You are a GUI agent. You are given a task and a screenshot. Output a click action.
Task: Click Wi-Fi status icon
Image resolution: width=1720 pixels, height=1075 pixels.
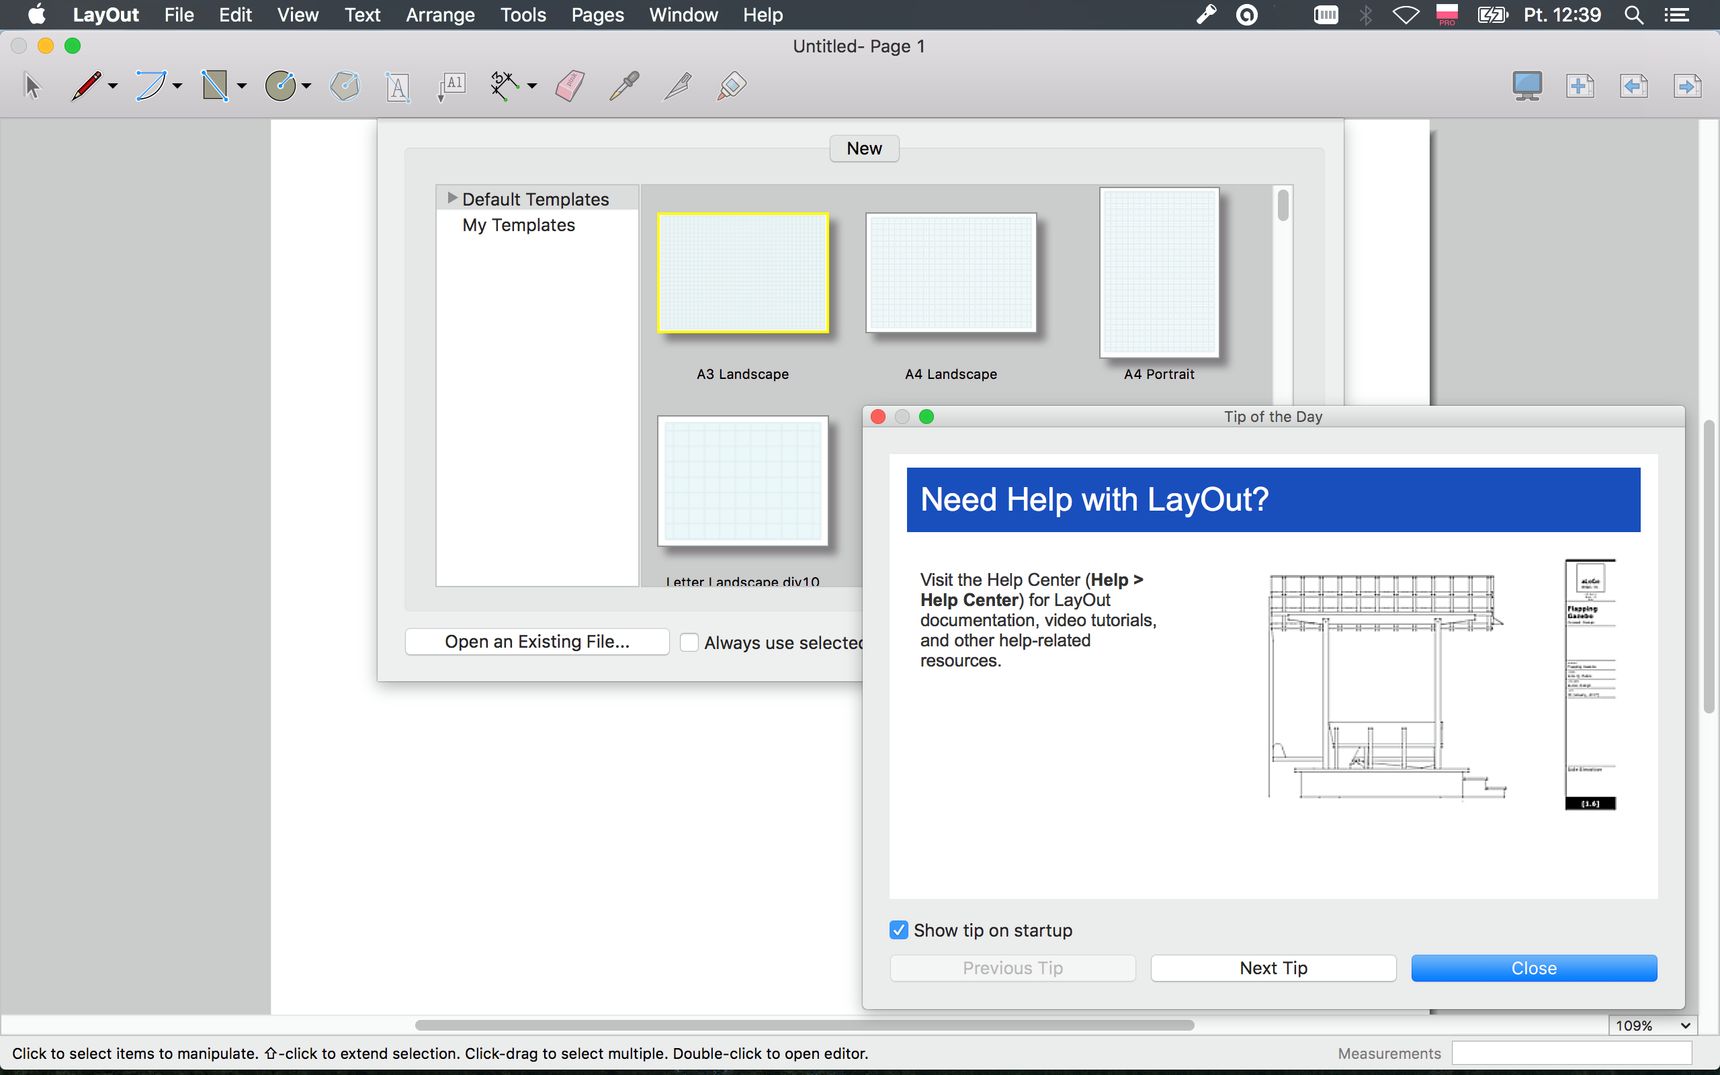[1406, 15]
